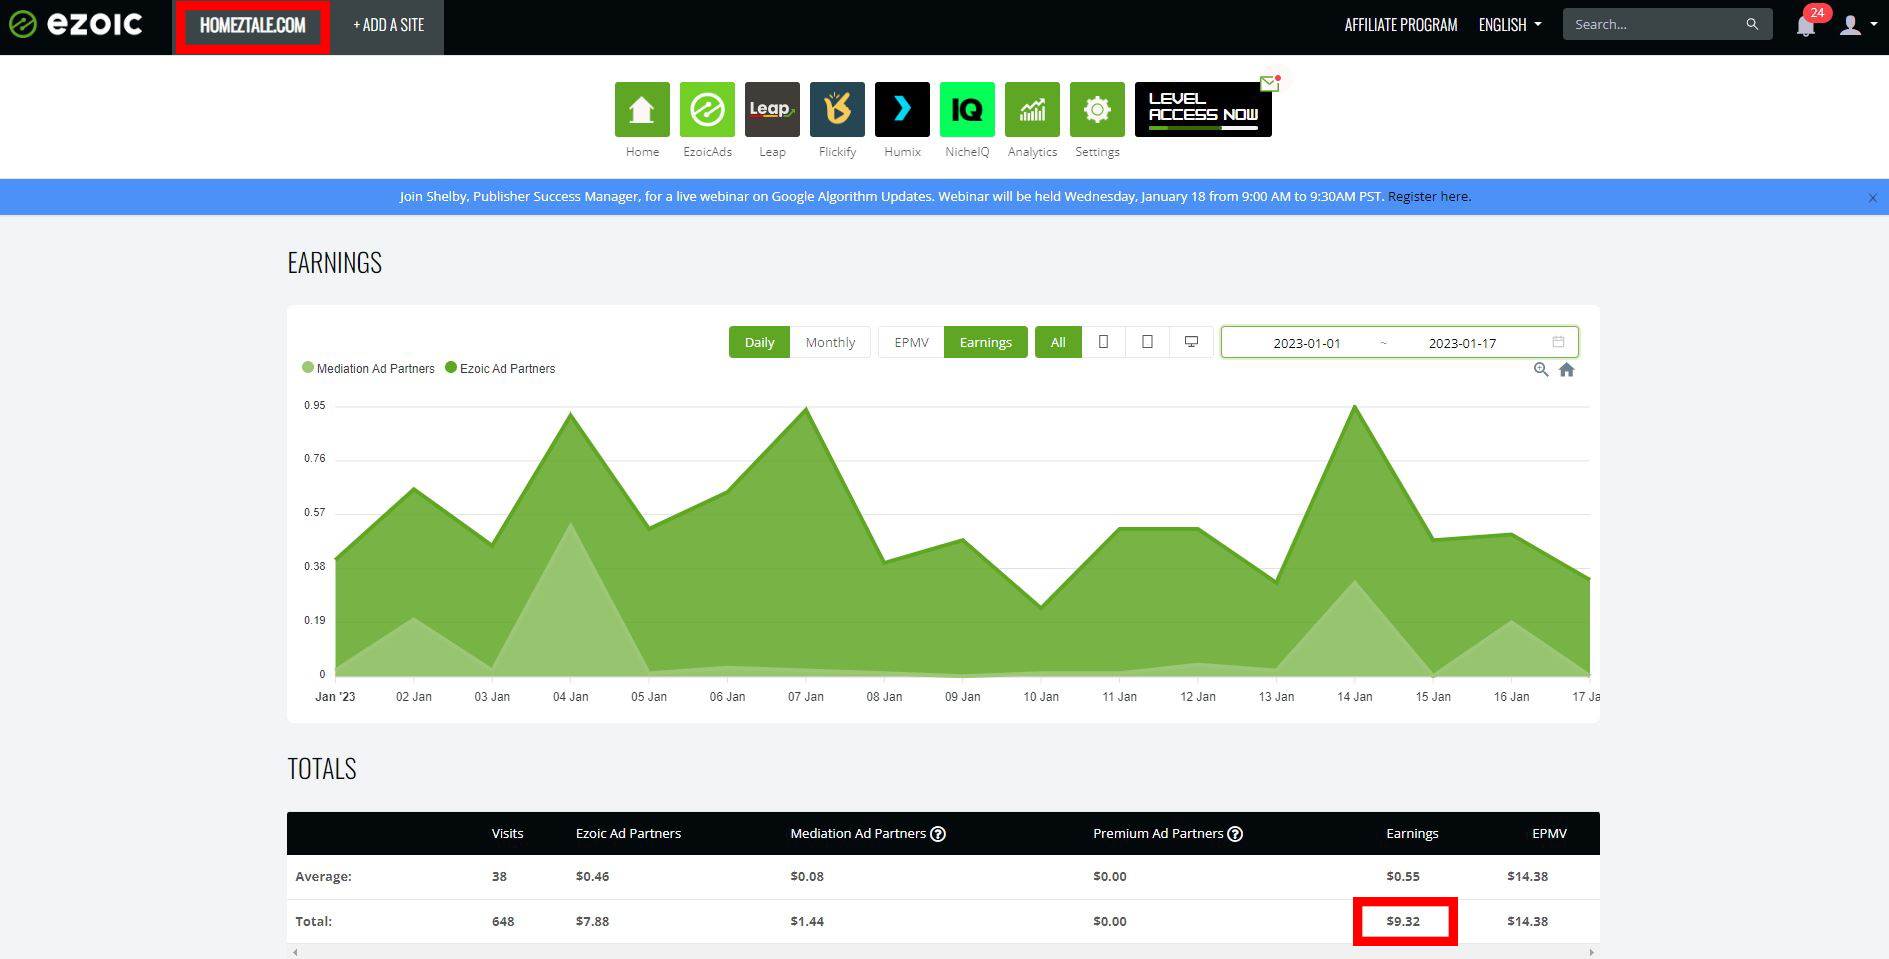Click total mediation value $1.44
Image resolution: width=1889 pixels, height=959 pixels.
tap(807, 921)
